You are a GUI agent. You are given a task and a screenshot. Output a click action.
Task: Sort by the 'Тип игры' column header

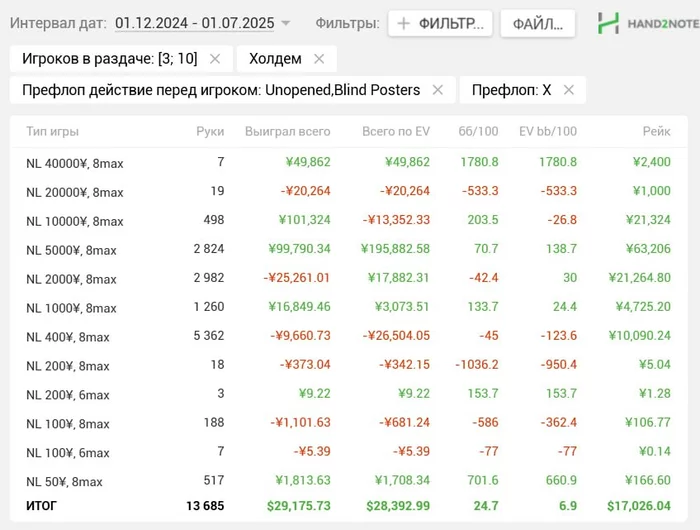point(53,131)
